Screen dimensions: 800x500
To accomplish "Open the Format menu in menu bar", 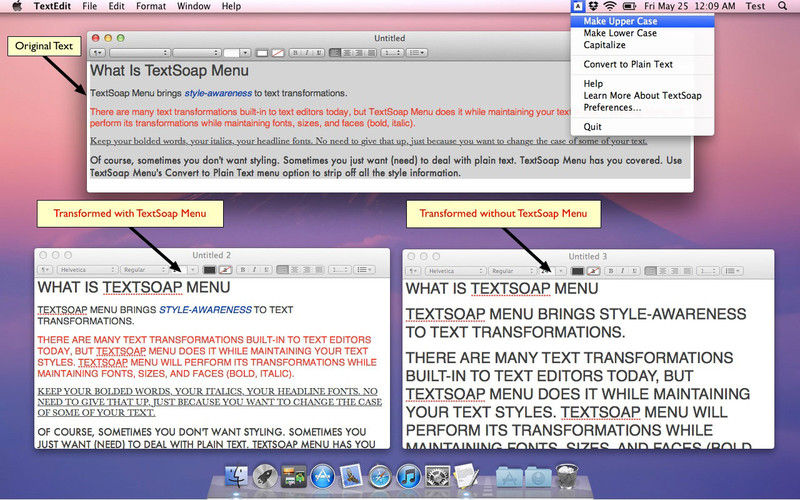I will pos(151,6).
